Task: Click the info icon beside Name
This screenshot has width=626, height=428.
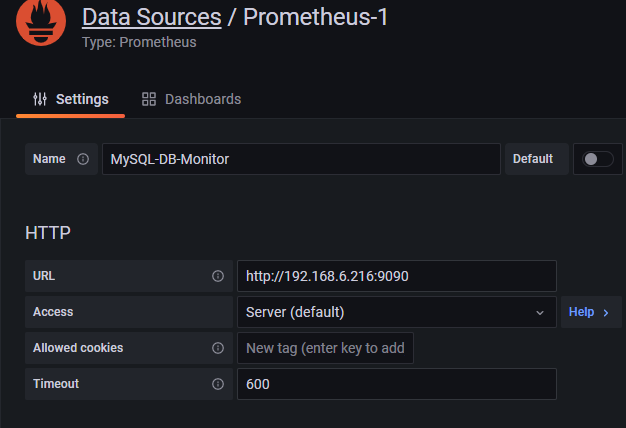Action: pyautogui.click(x=83, y=159)
